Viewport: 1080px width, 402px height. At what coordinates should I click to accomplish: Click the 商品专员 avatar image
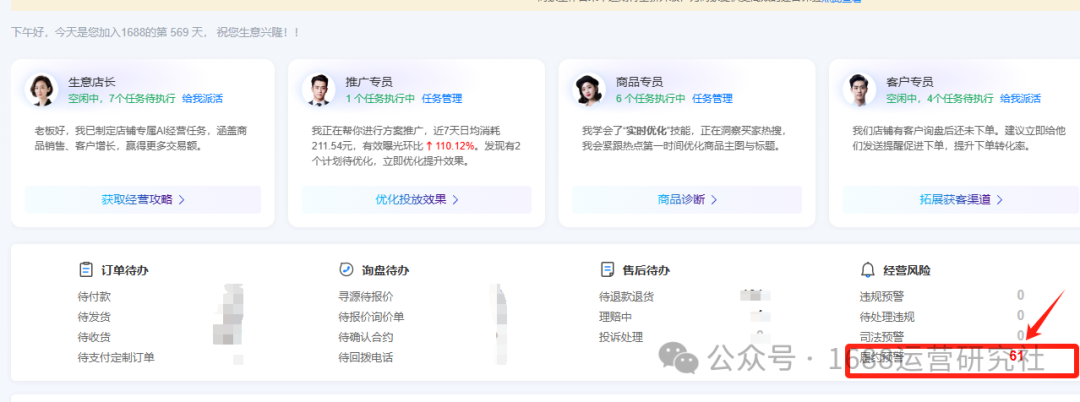[589, 89]
